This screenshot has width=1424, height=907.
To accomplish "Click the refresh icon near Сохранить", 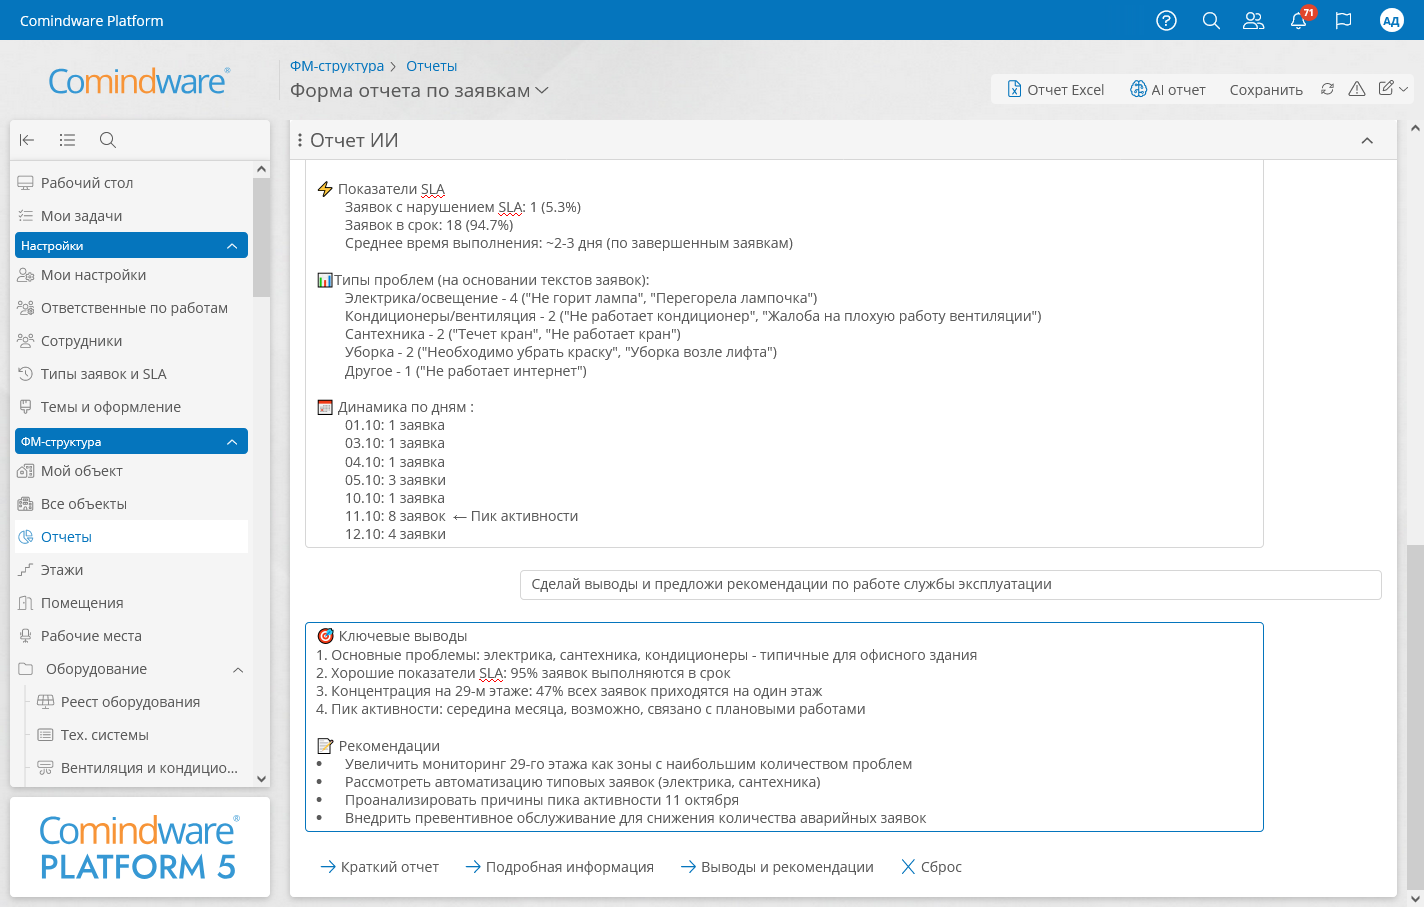I will click(x=1327, y=89).
